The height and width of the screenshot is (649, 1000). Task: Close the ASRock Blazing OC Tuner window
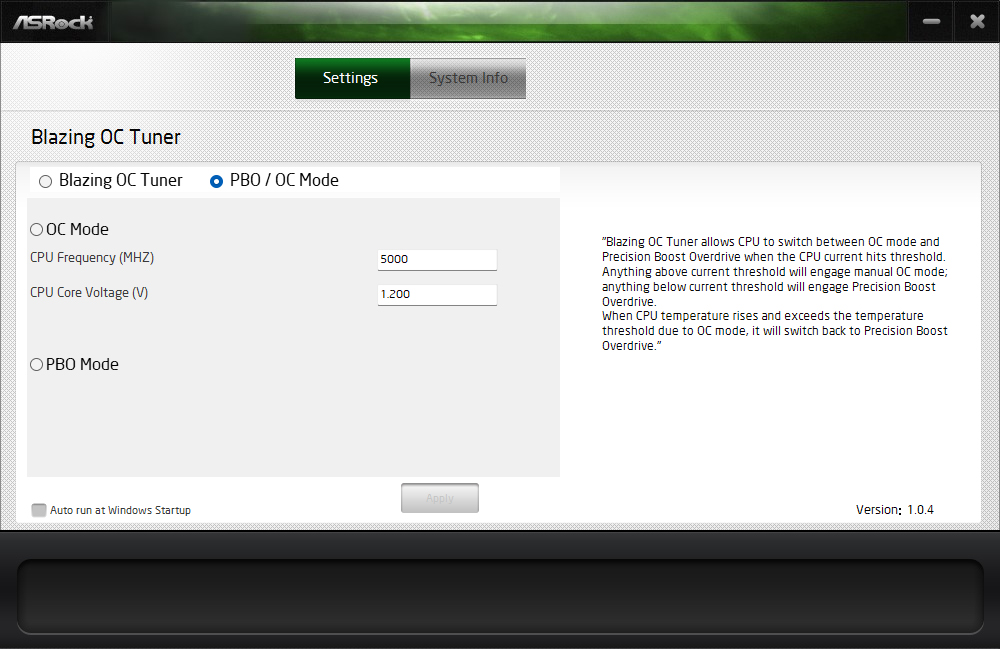[x=977, y=22]
